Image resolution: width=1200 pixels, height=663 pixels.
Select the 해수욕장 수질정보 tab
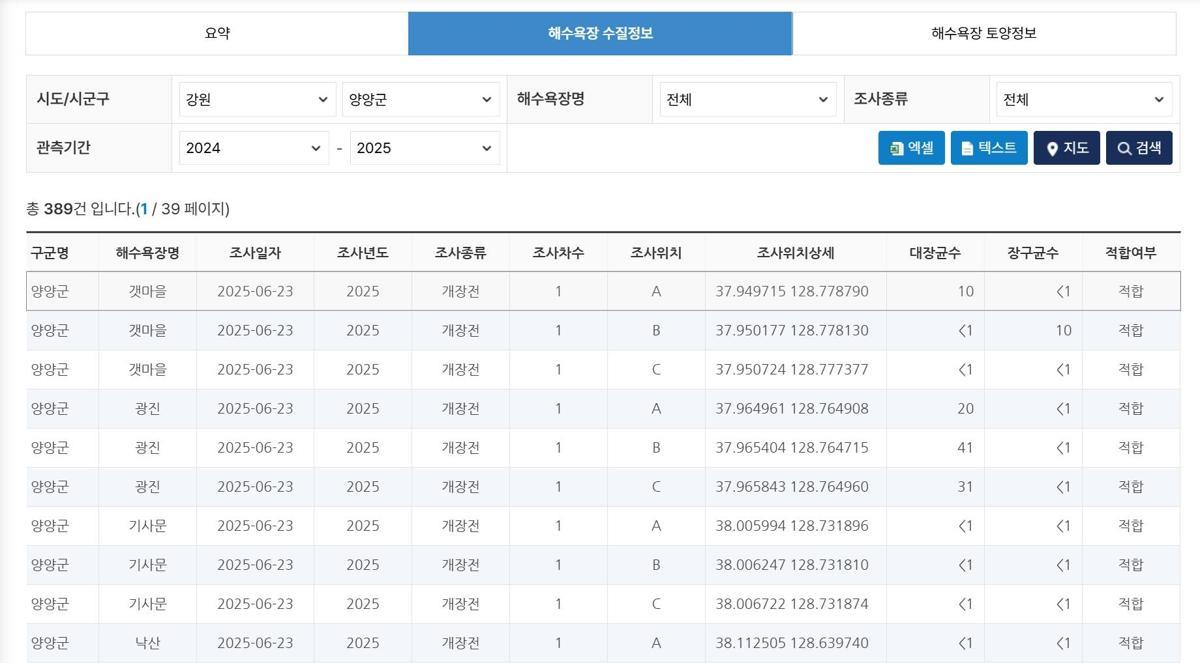(600, 33)
